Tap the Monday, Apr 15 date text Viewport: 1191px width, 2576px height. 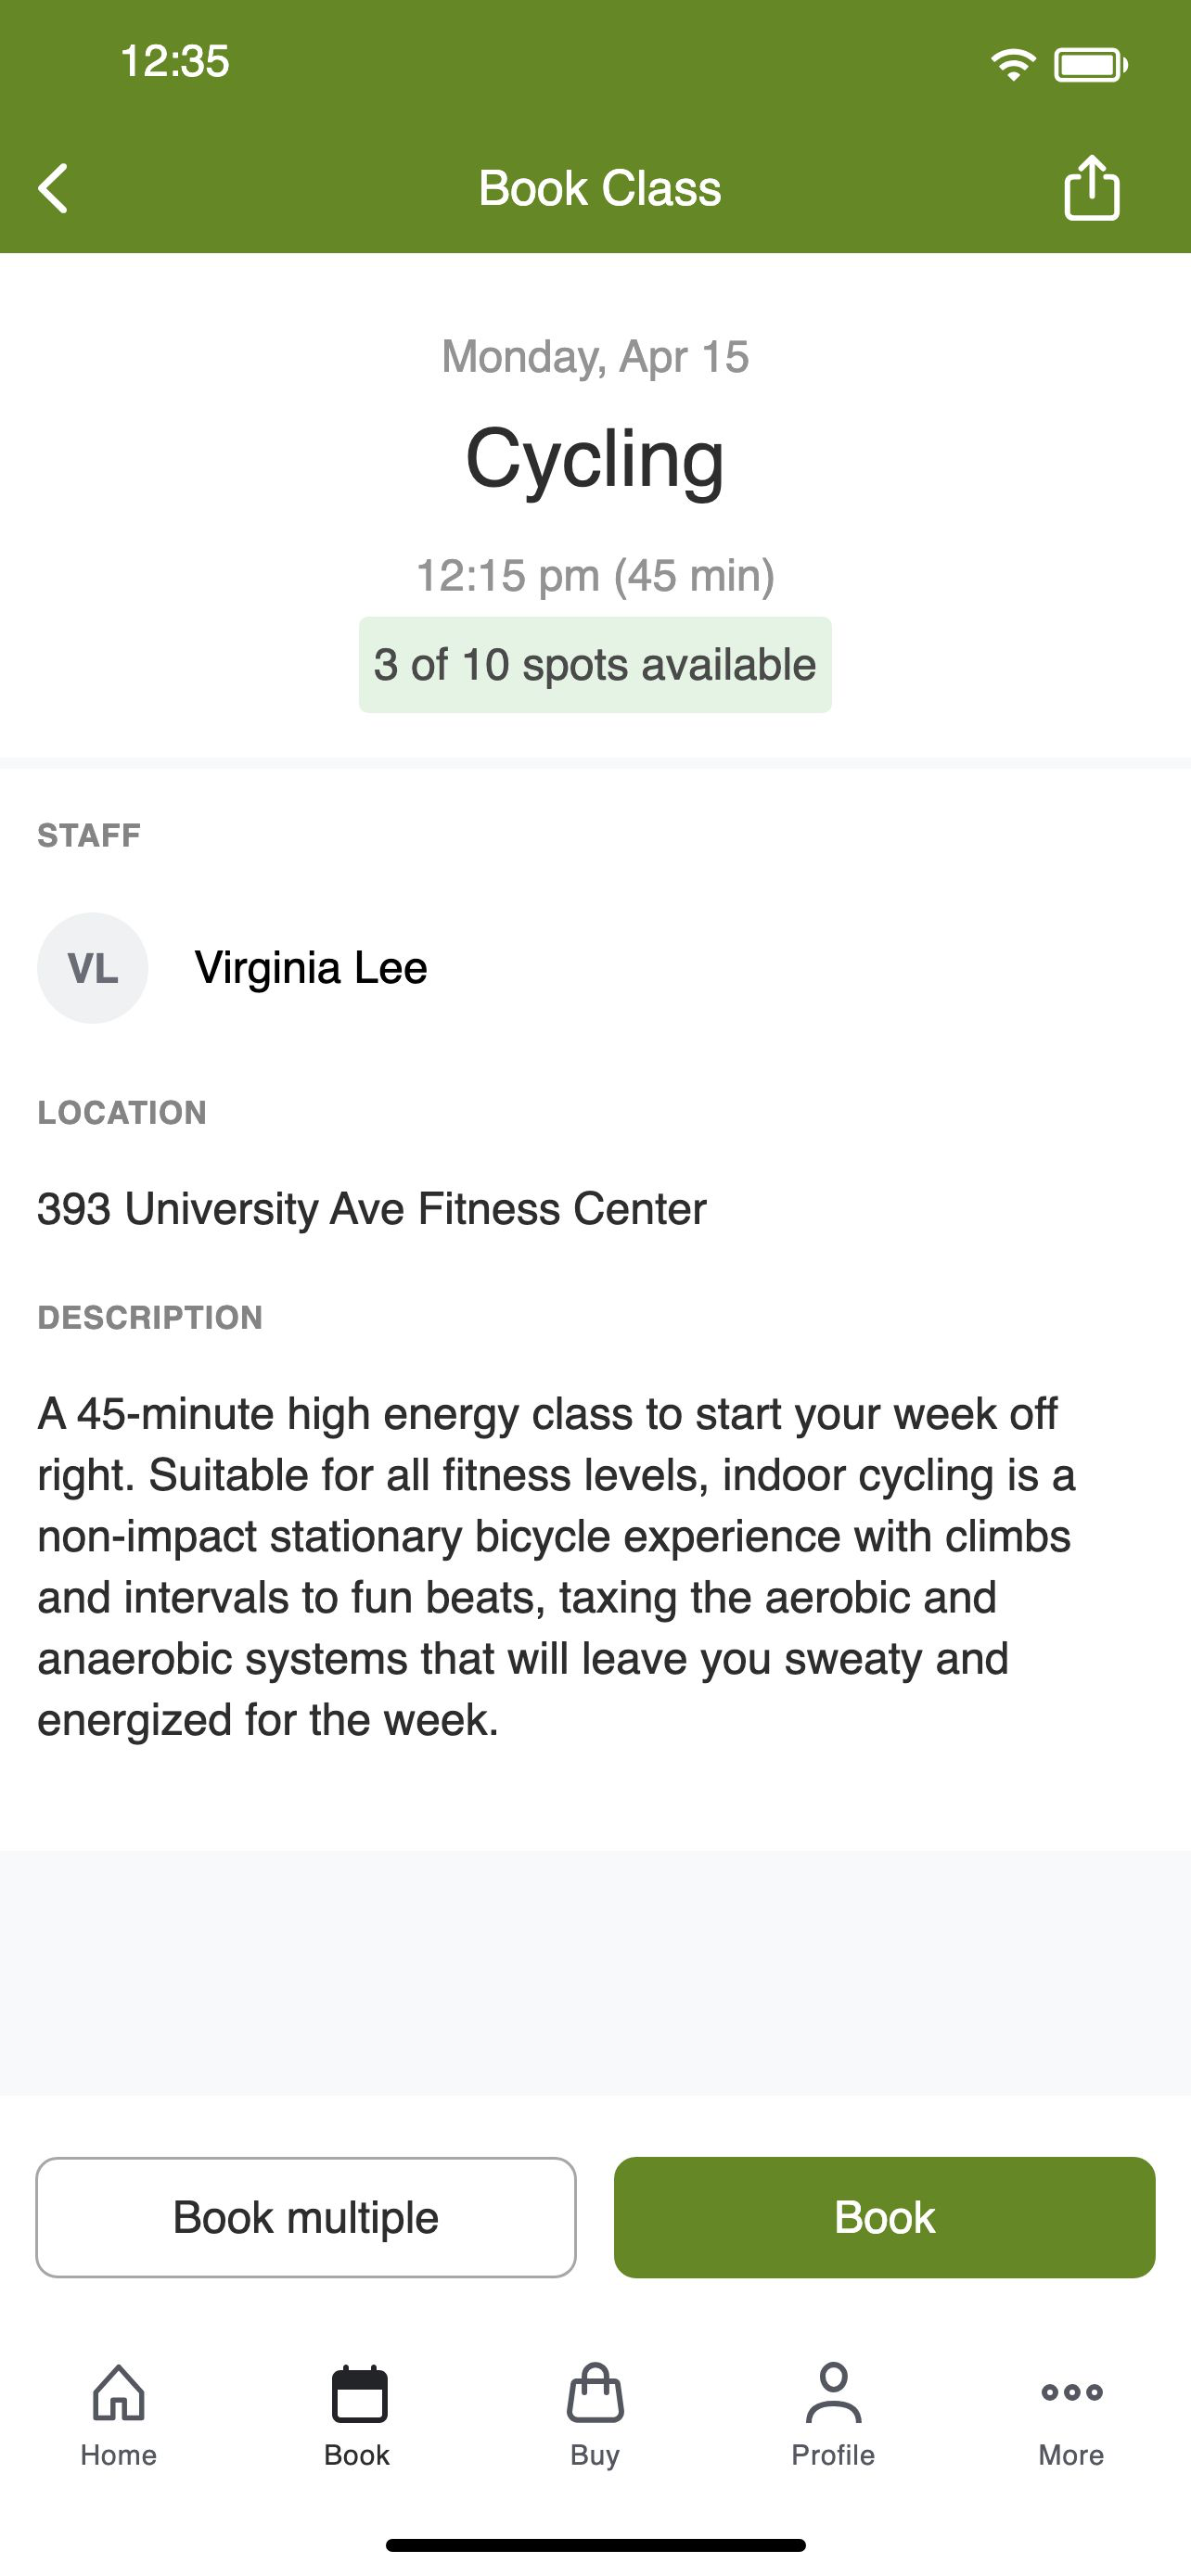tap(595, 357)
